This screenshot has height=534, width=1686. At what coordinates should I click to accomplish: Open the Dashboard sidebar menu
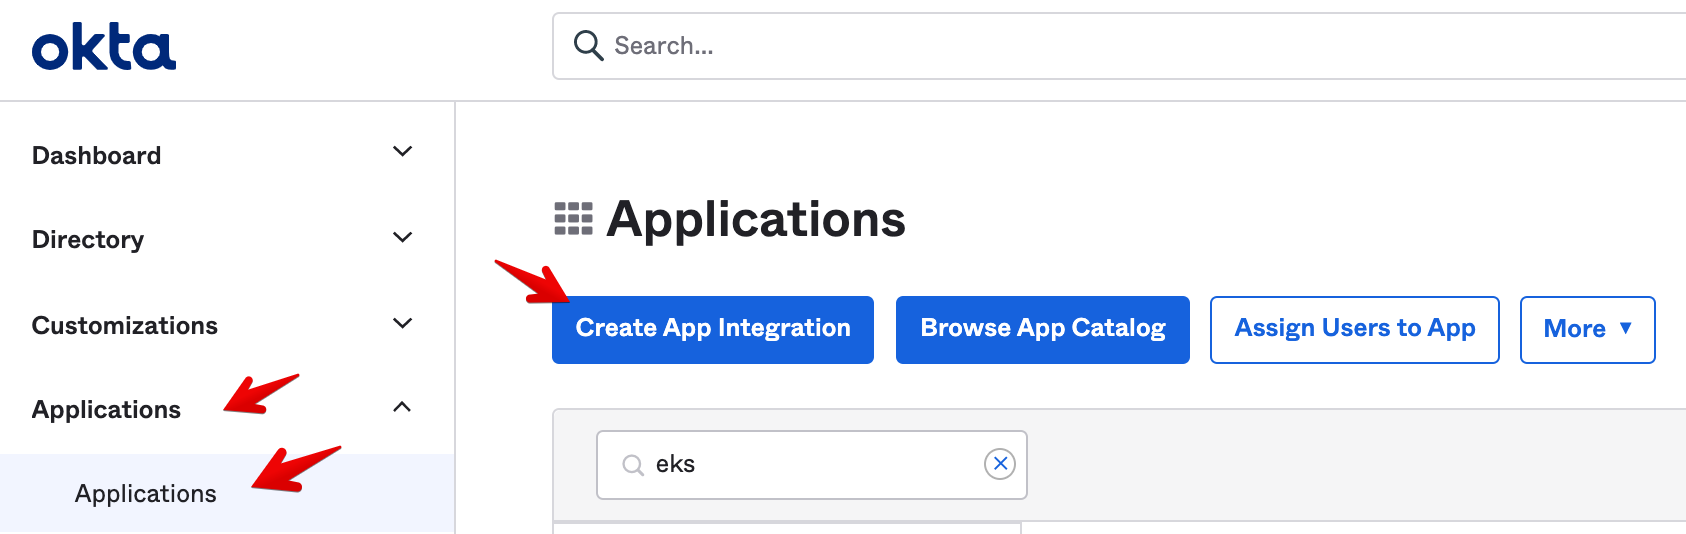[x=97, y=156]
